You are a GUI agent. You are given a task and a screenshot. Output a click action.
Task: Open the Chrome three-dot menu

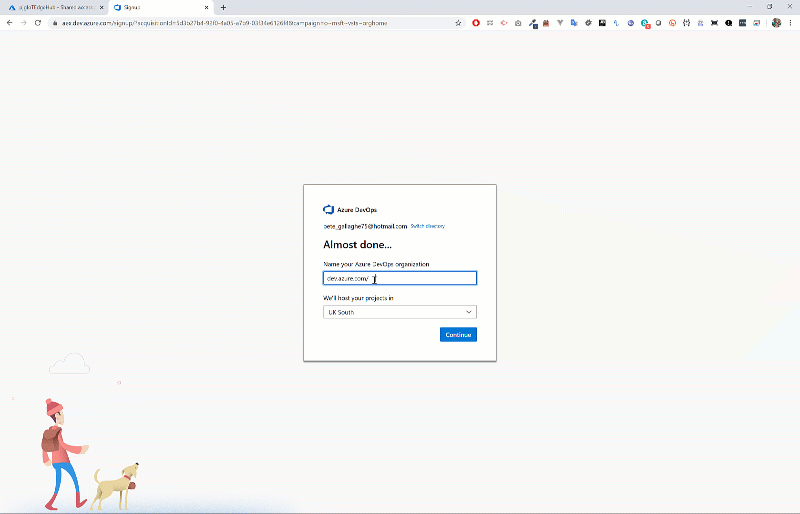pos(790,23)
